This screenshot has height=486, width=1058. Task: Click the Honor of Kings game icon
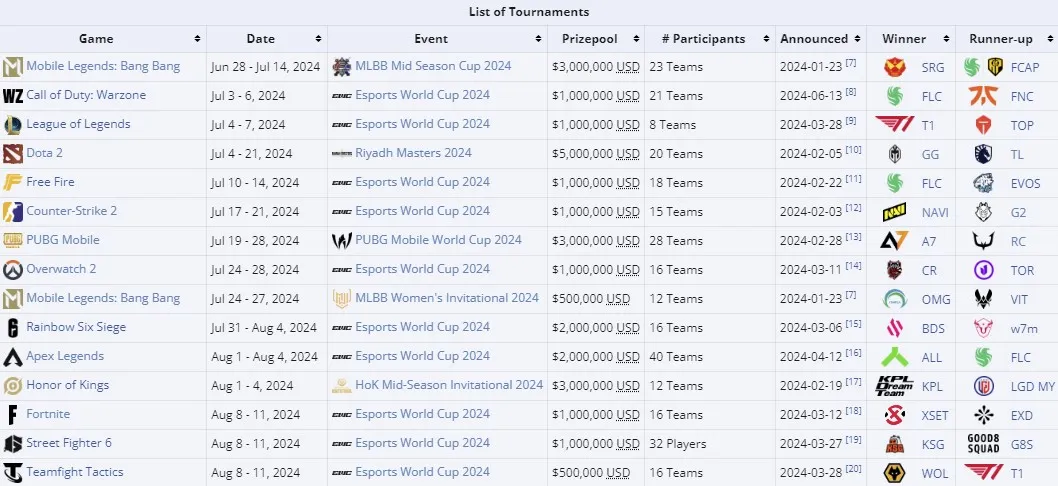pos(13,385)
